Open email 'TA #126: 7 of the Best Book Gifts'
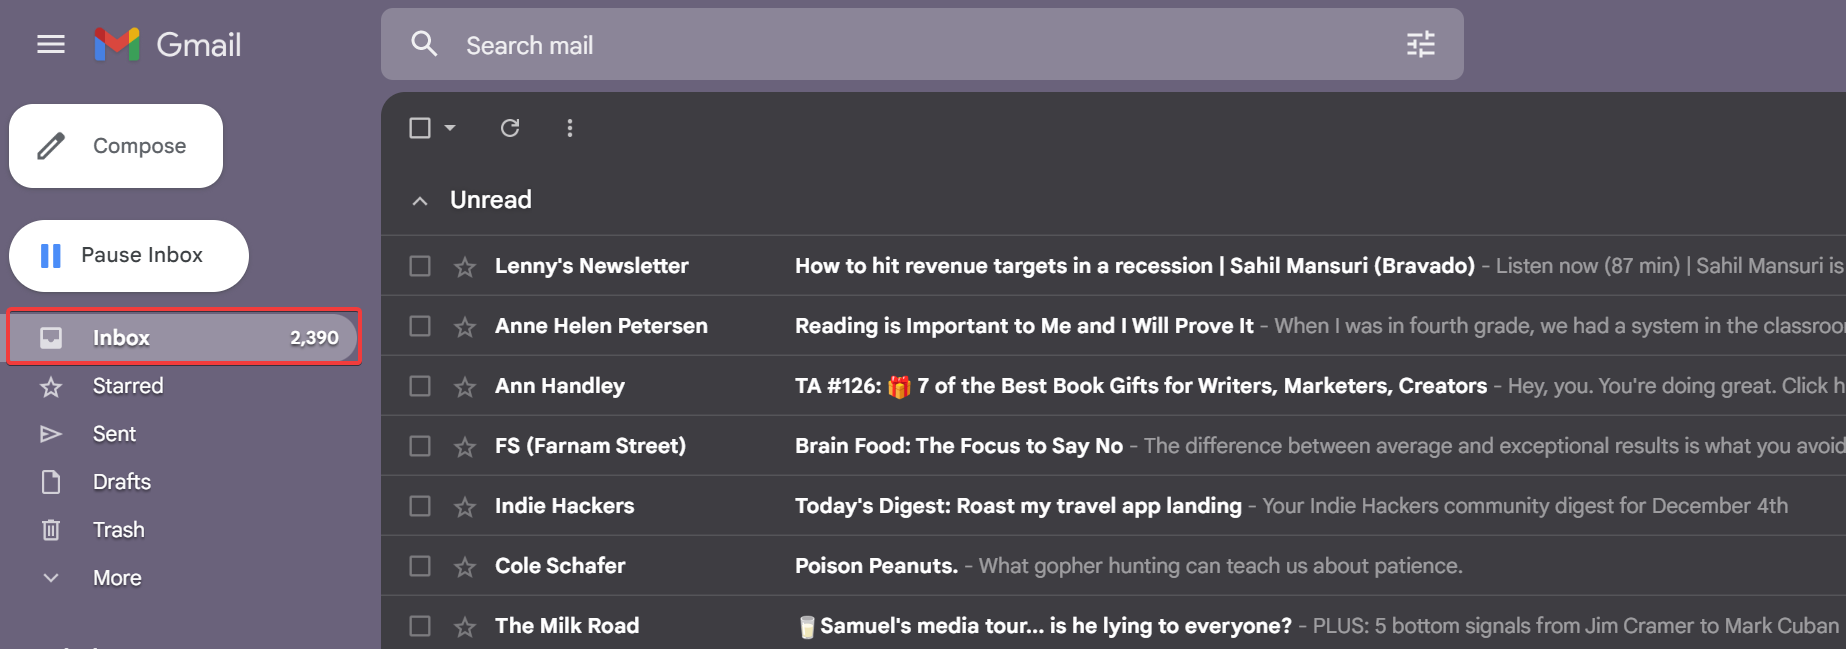The width and height of the screenshot is (1846, 649). pos(1141,386)
